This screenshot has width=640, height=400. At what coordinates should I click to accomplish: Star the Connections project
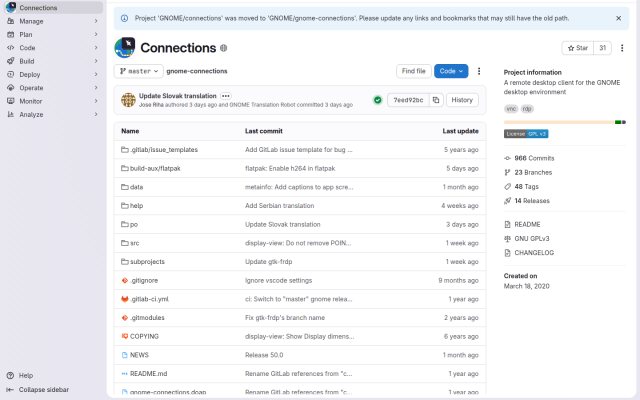(x=578, y=48)
